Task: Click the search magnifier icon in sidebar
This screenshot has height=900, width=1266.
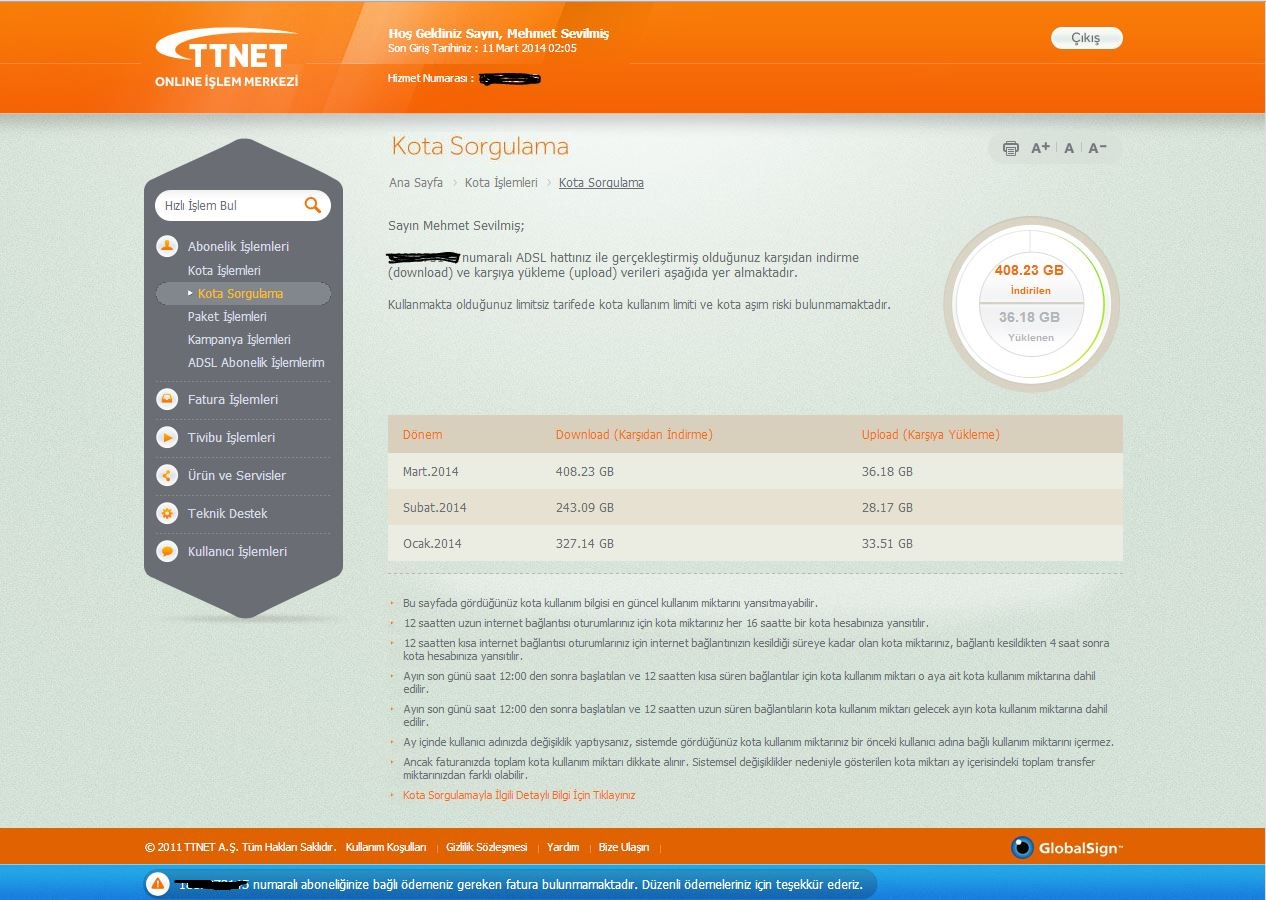Action: point(313,205)
